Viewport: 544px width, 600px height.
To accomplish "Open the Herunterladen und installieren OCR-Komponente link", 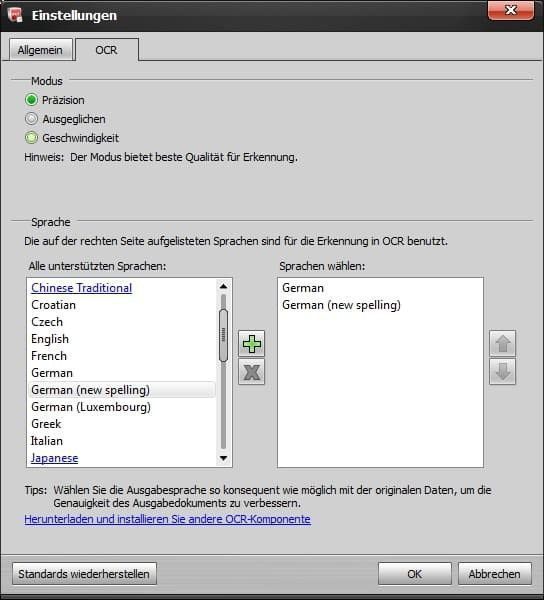I will click(168, 519).
